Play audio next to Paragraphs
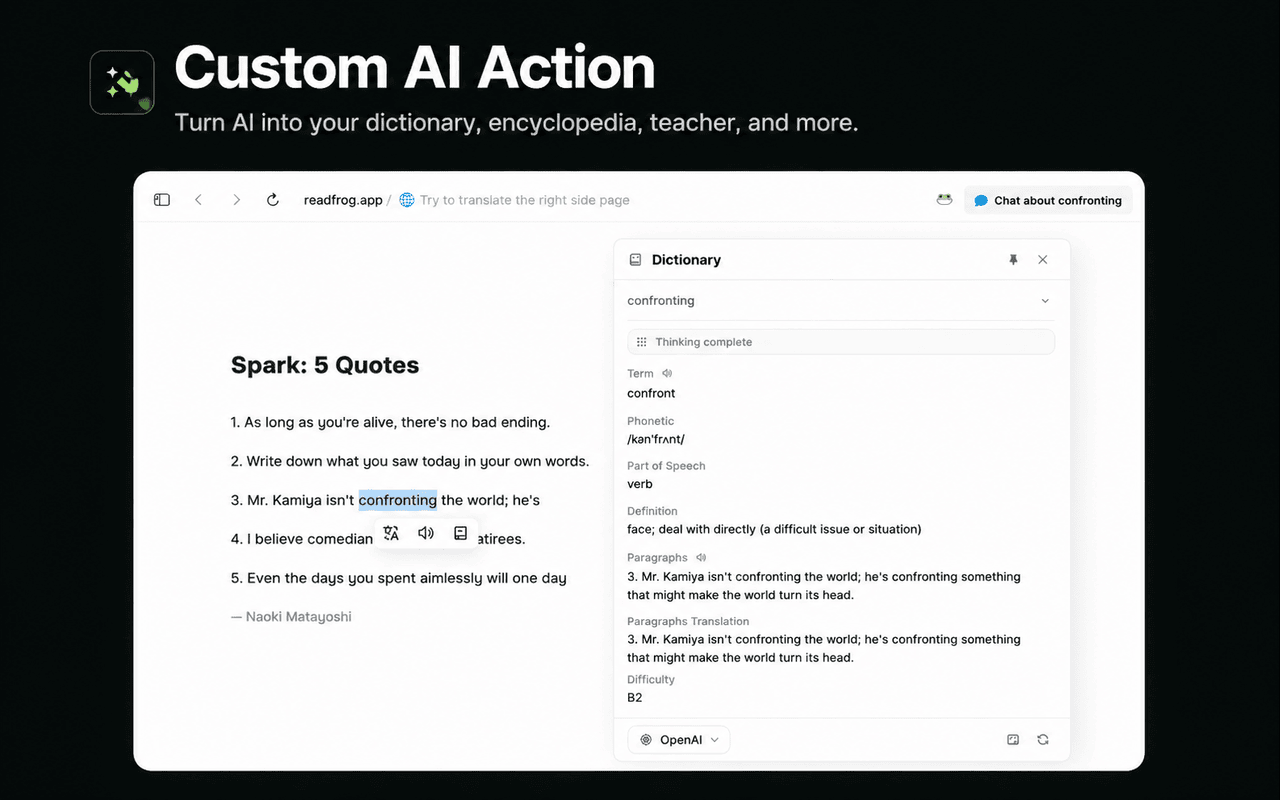 tap(701, 558)
